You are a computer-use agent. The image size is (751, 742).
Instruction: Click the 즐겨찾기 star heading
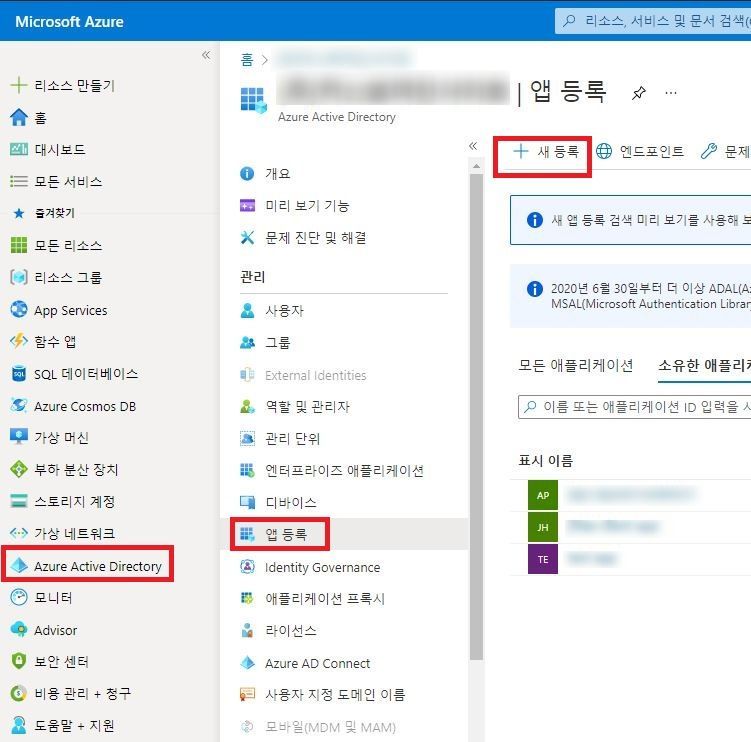43,213
